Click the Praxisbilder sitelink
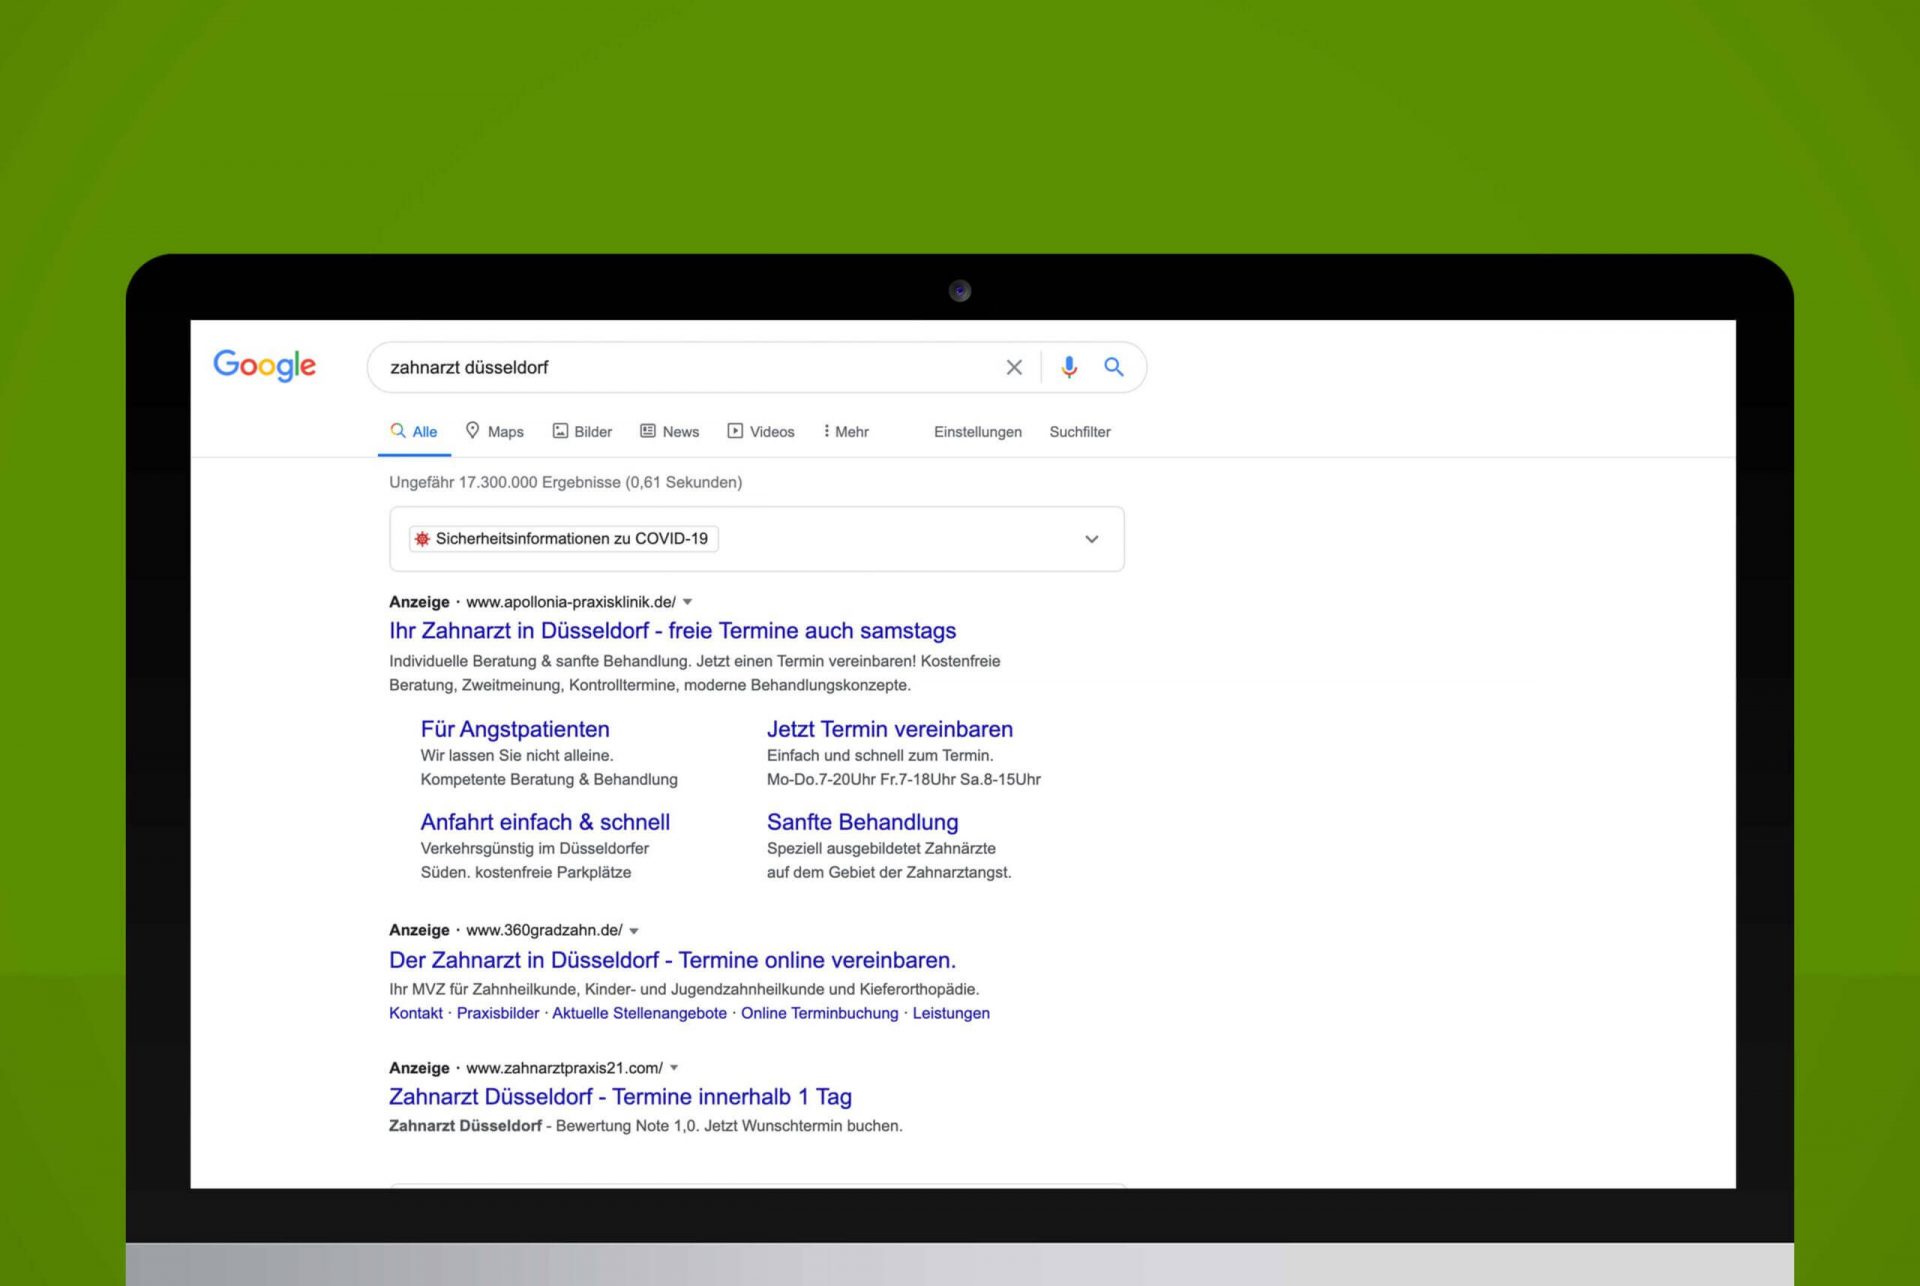Image resolution: width=1920 pixels, height=1286 pixels. pyautogui.click(x=498, y=1013)
